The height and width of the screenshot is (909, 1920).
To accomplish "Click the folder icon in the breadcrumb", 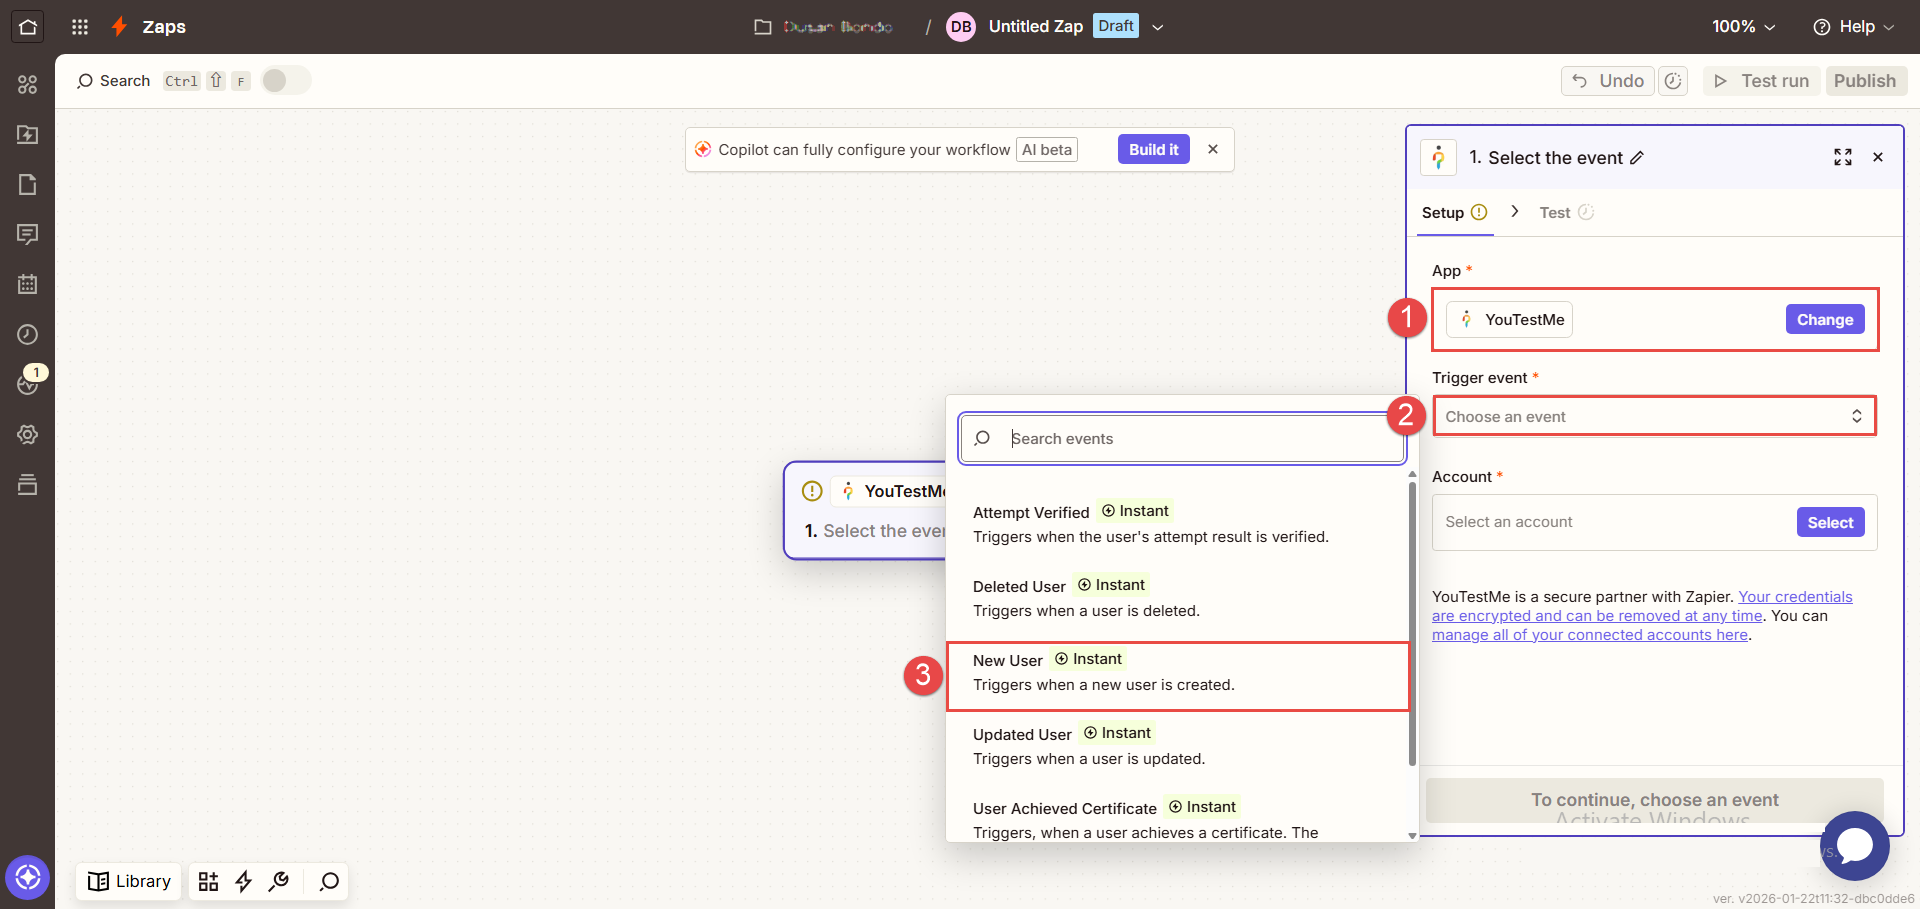I will (x=763, y=27).
